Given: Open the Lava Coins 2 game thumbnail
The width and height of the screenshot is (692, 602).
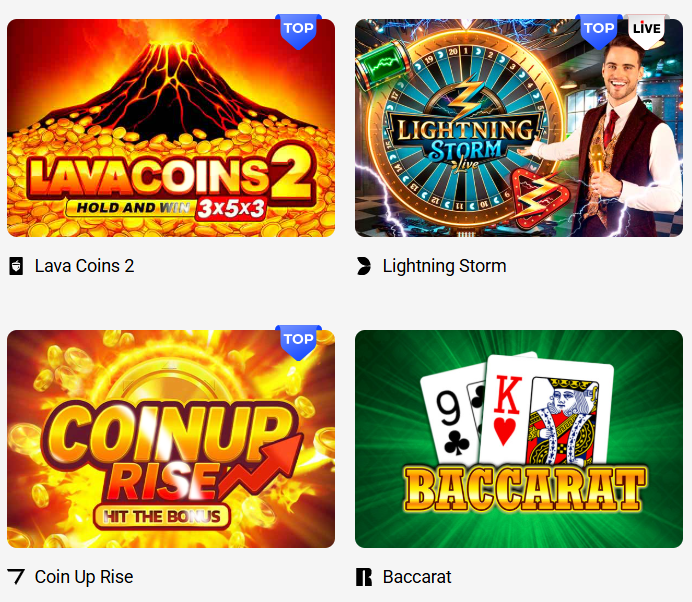Looking at the screenshot, I should point(171,128).
